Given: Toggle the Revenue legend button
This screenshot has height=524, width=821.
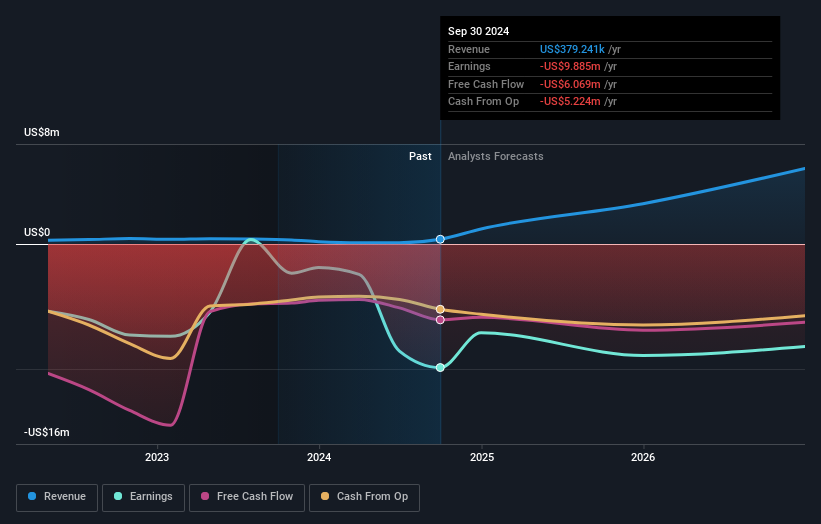Looking at the screenshot, I should (x=57, y=497).
